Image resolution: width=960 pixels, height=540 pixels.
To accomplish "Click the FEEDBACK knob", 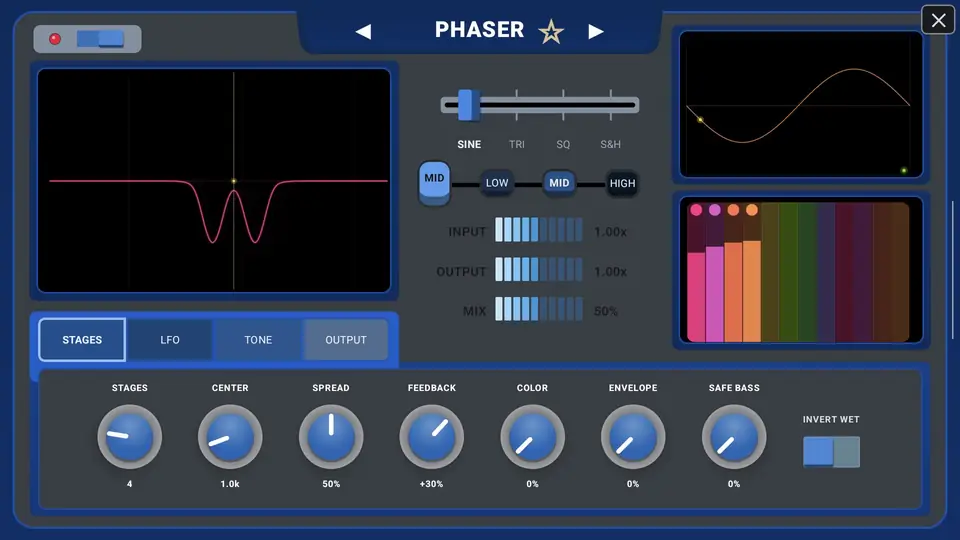I will click(x=432, y=437).
